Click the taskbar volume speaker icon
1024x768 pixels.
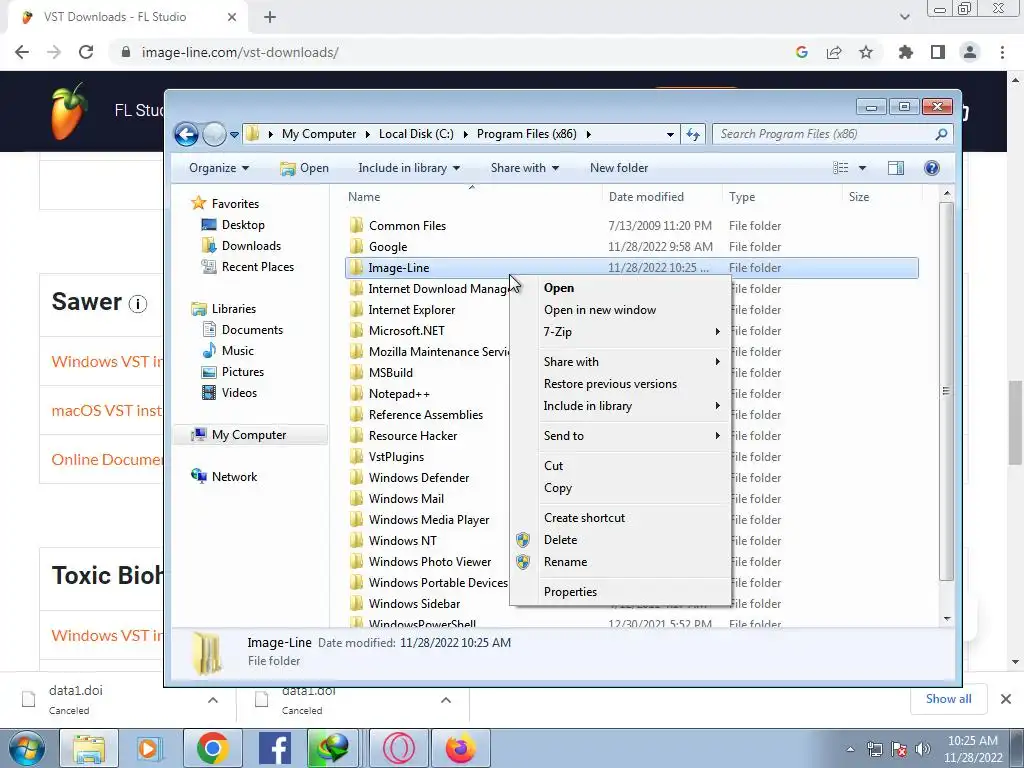click(923, 749)
